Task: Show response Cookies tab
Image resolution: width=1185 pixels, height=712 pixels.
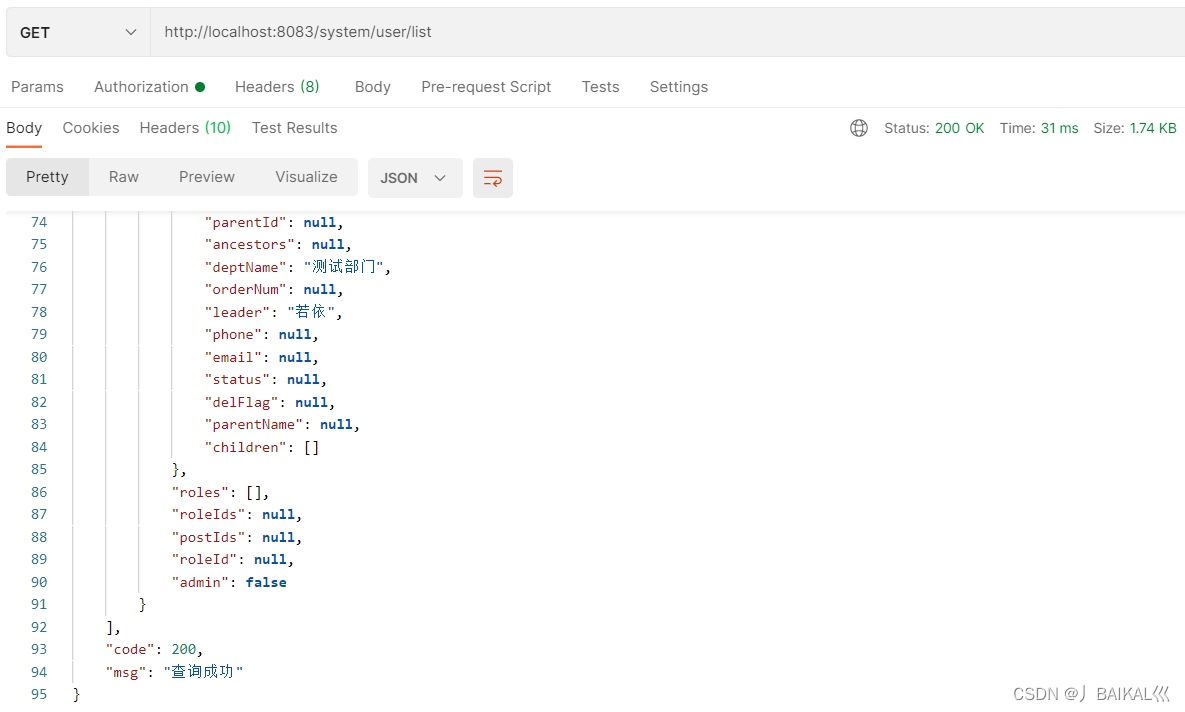Action: [91, 128]
